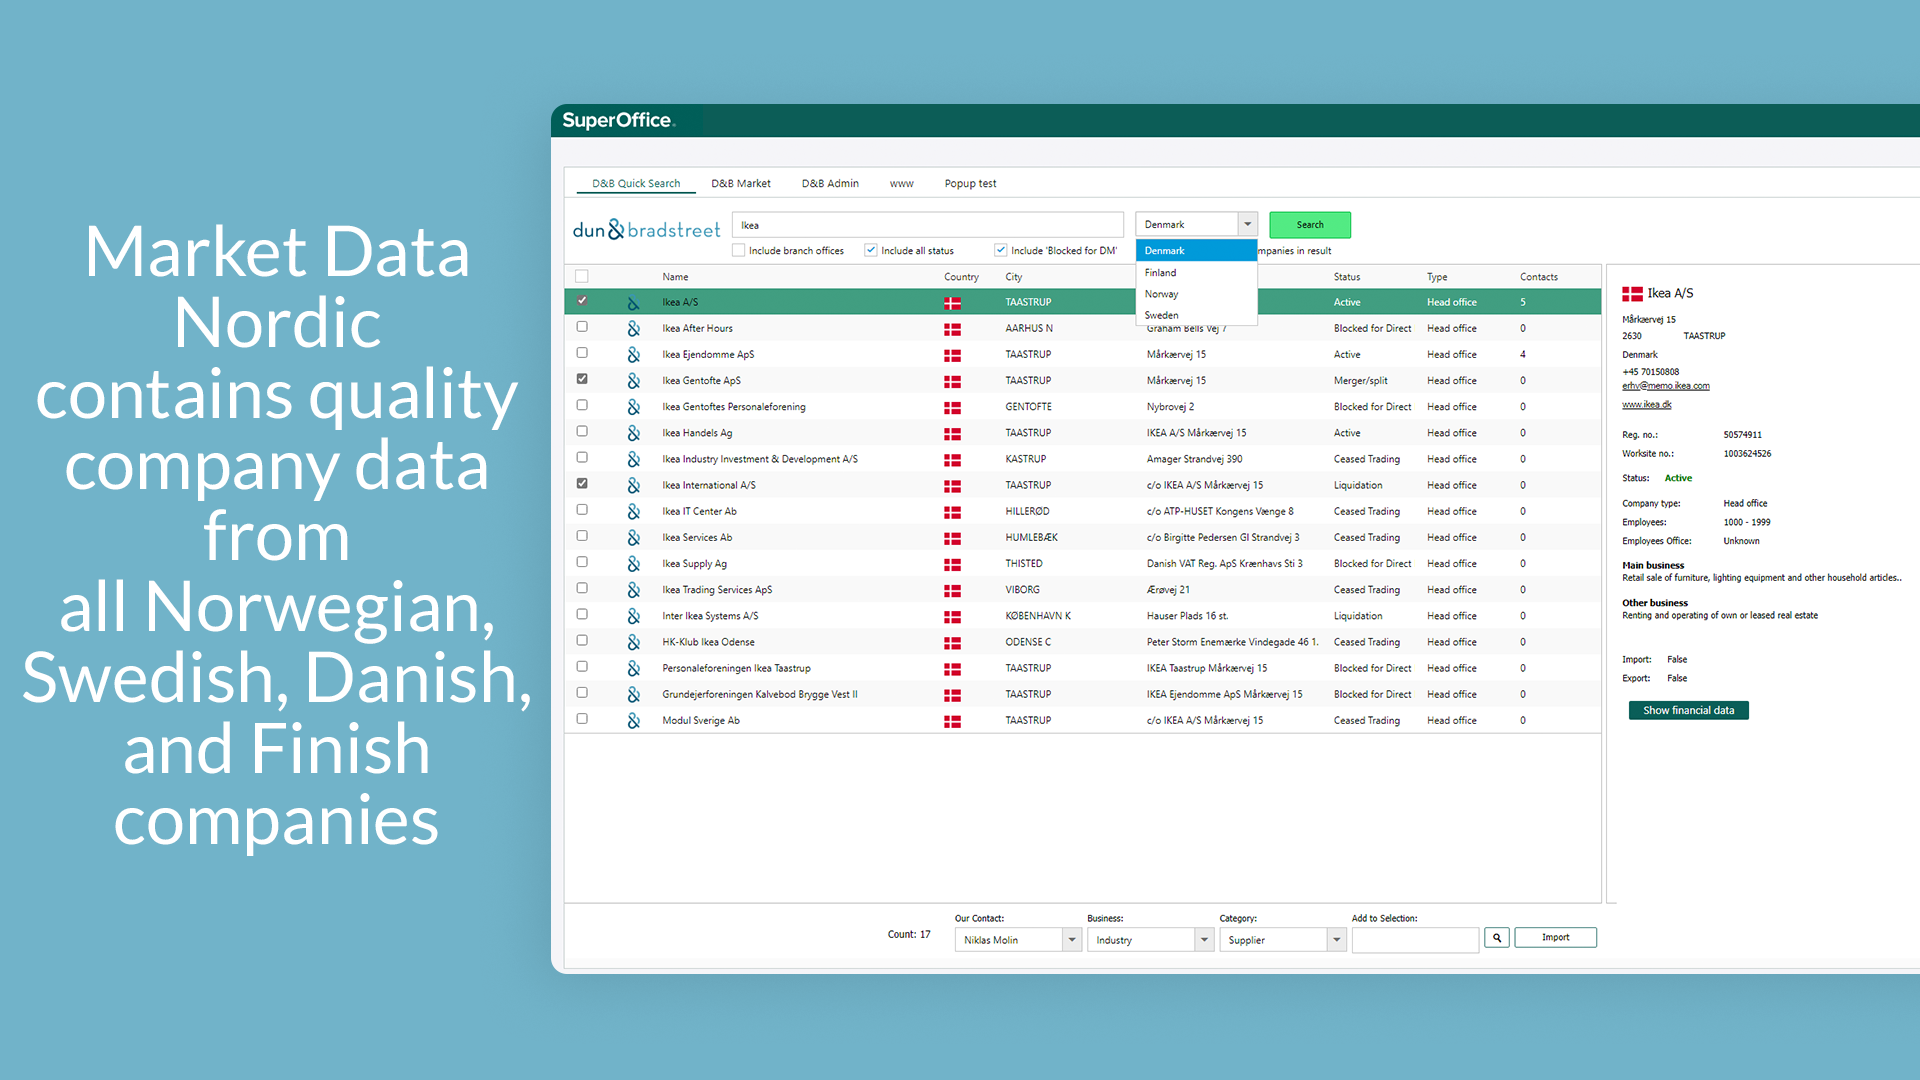Click D&B icon for Inter Ikea Systems A/S
The width and height of the screenshot is (1920, 1080).
coord(633,617)
